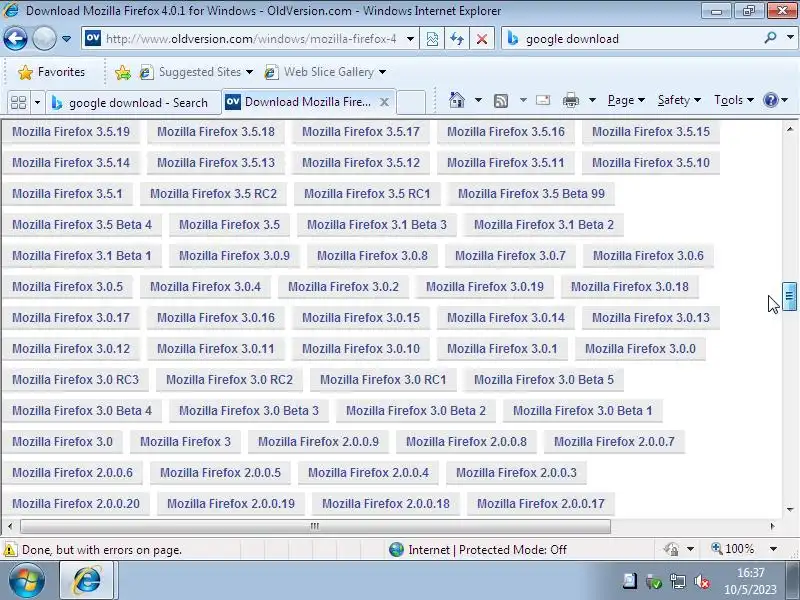
Task: Open the Windows Start button
Action: coord(26,580)
